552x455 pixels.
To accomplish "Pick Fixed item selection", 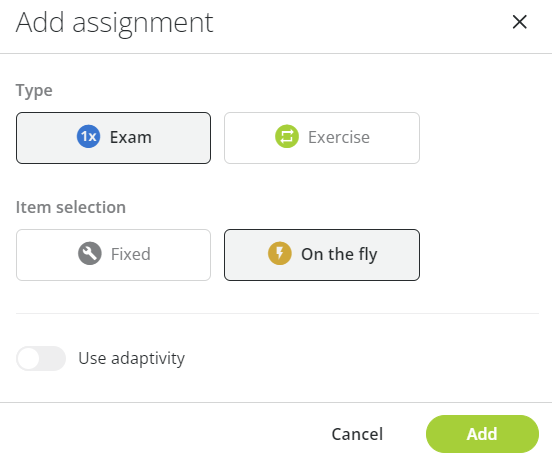I will pyautogui.click(x=113, y=255).
